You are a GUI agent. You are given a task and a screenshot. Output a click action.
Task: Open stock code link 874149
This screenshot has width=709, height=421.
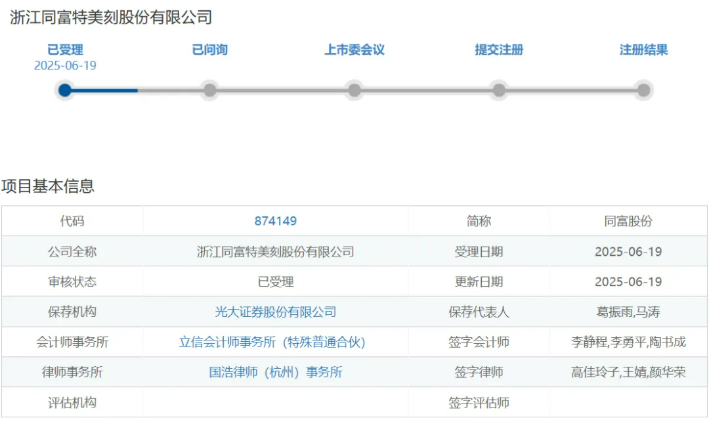pos(275,221)
